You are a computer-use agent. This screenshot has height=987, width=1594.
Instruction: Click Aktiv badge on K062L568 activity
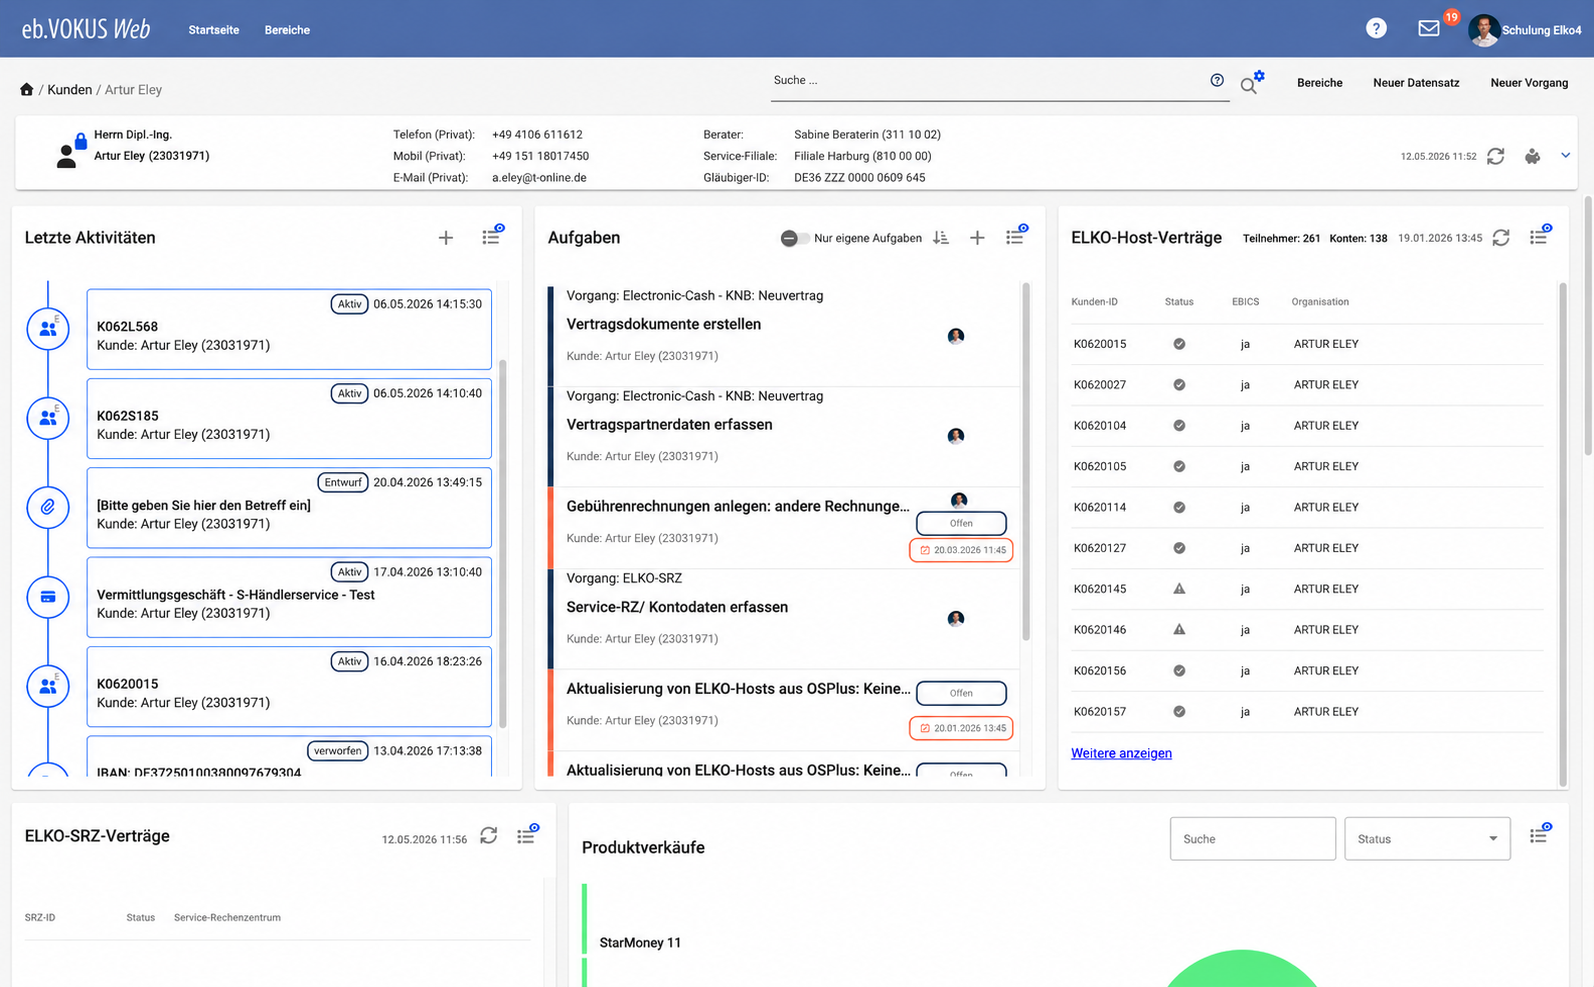[349, 304]
